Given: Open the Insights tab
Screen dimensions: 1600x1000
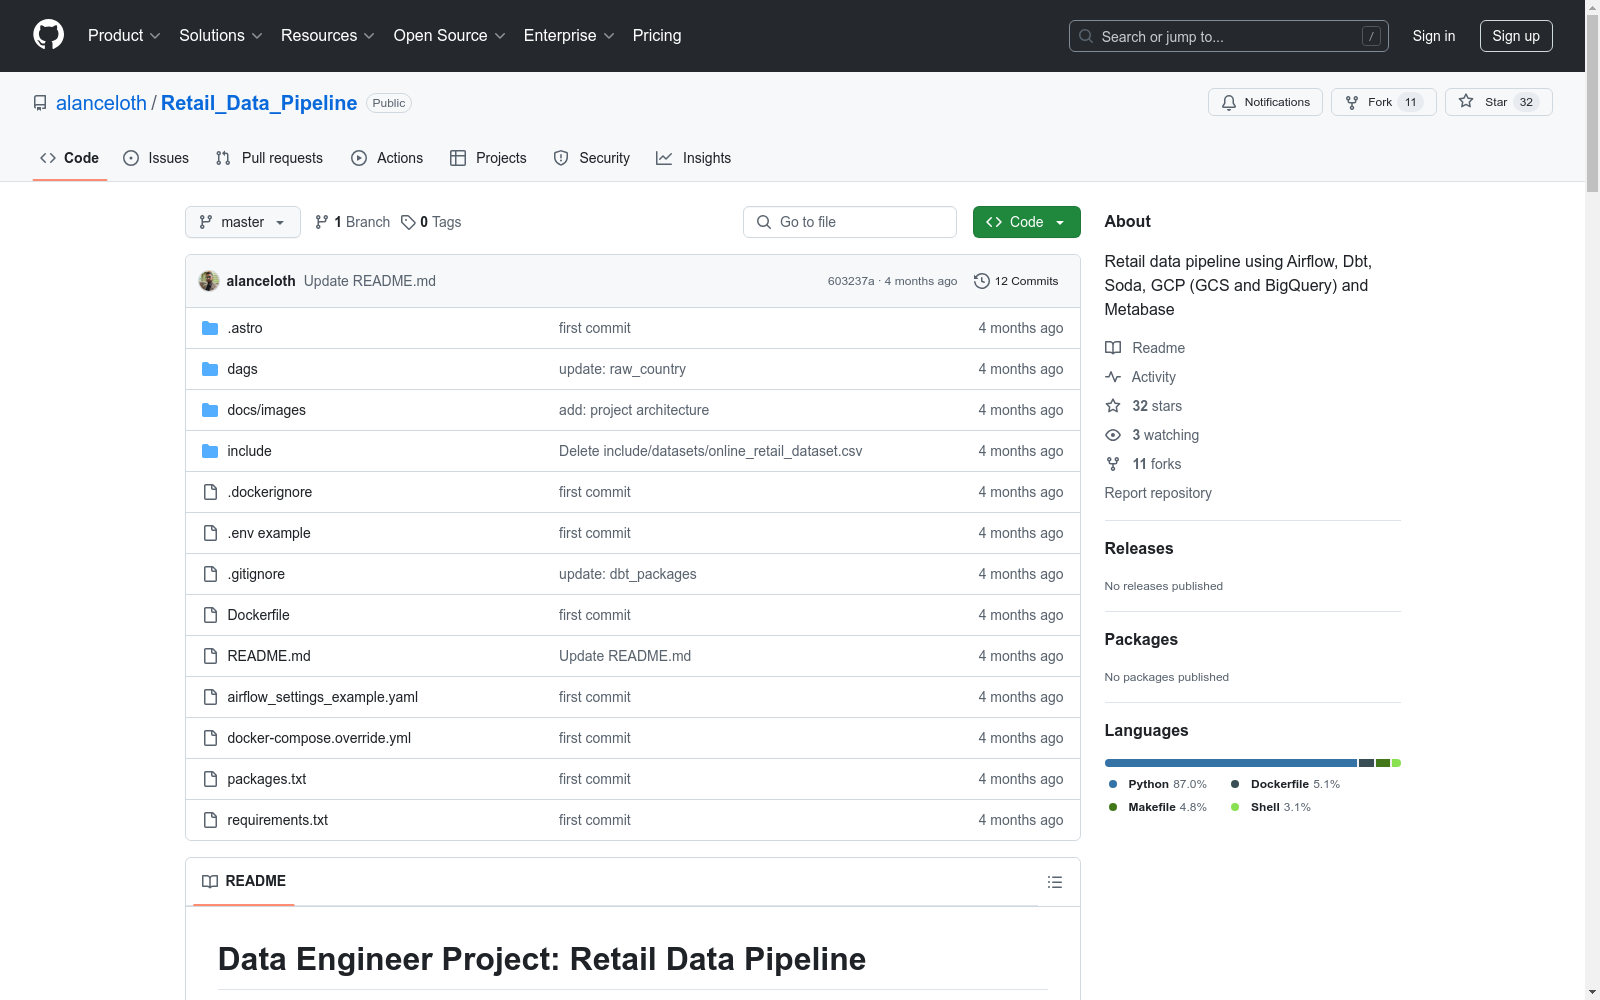Looking at the screenshot, I should point(694,158).
